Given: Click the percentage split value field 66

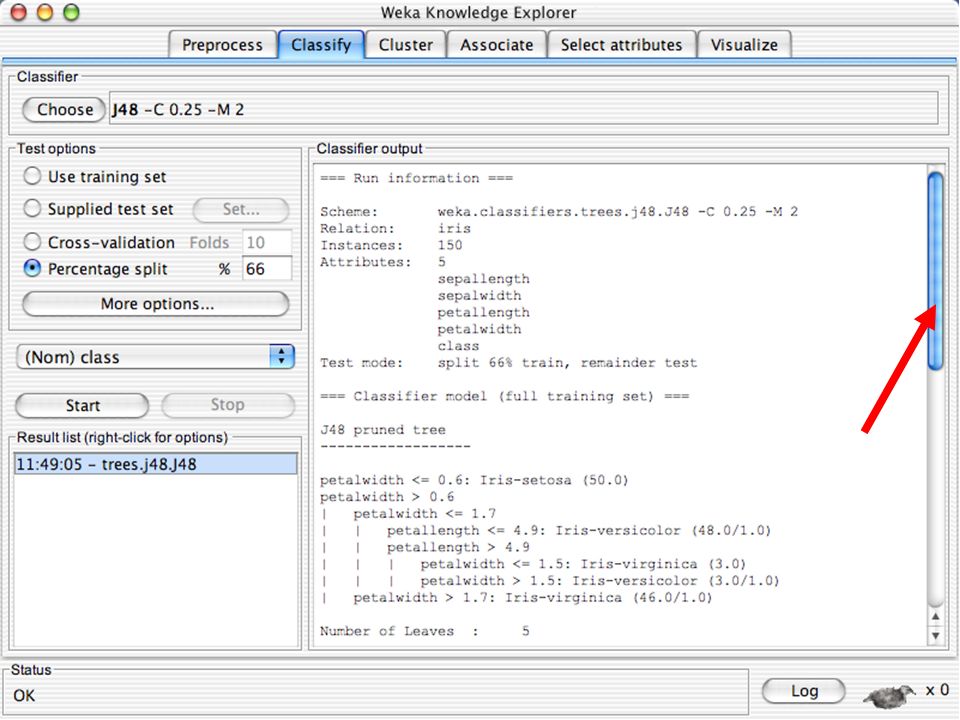Looking at the screenshot, I should [x=267, y=269].
